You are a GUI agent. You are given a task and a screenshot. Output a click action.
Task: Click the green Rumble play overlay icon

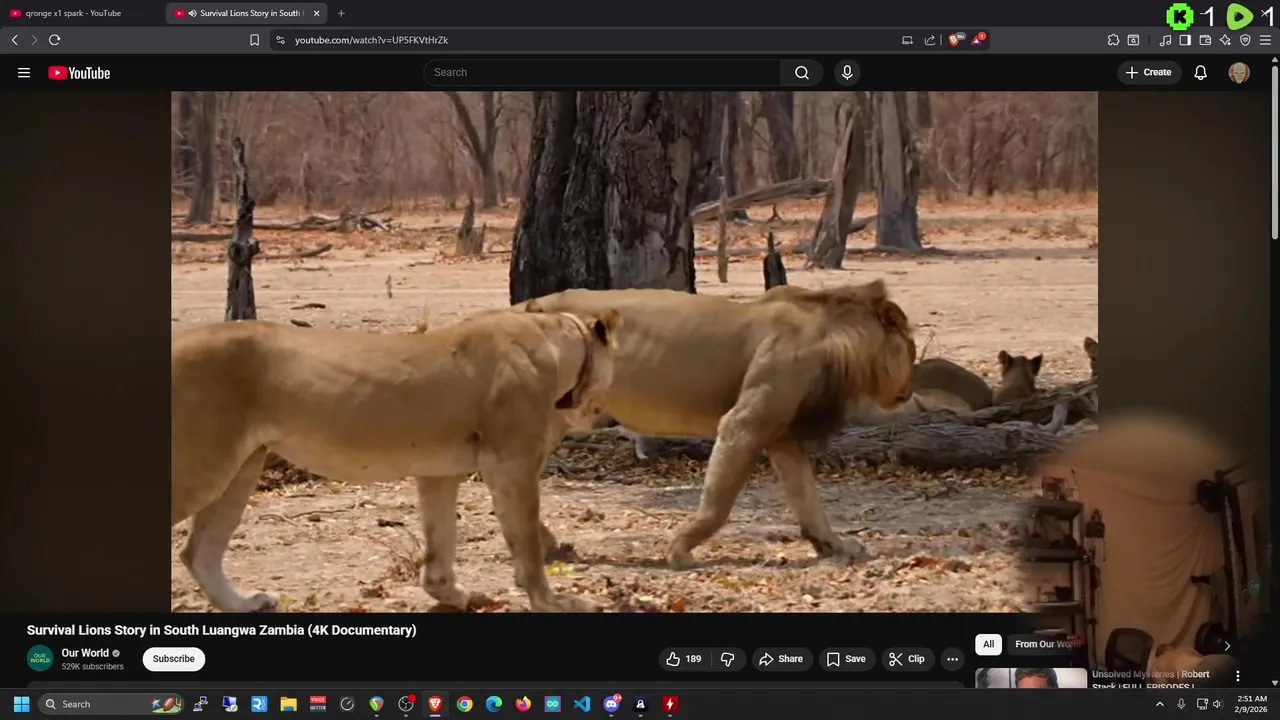click(x=1239, y=16)
